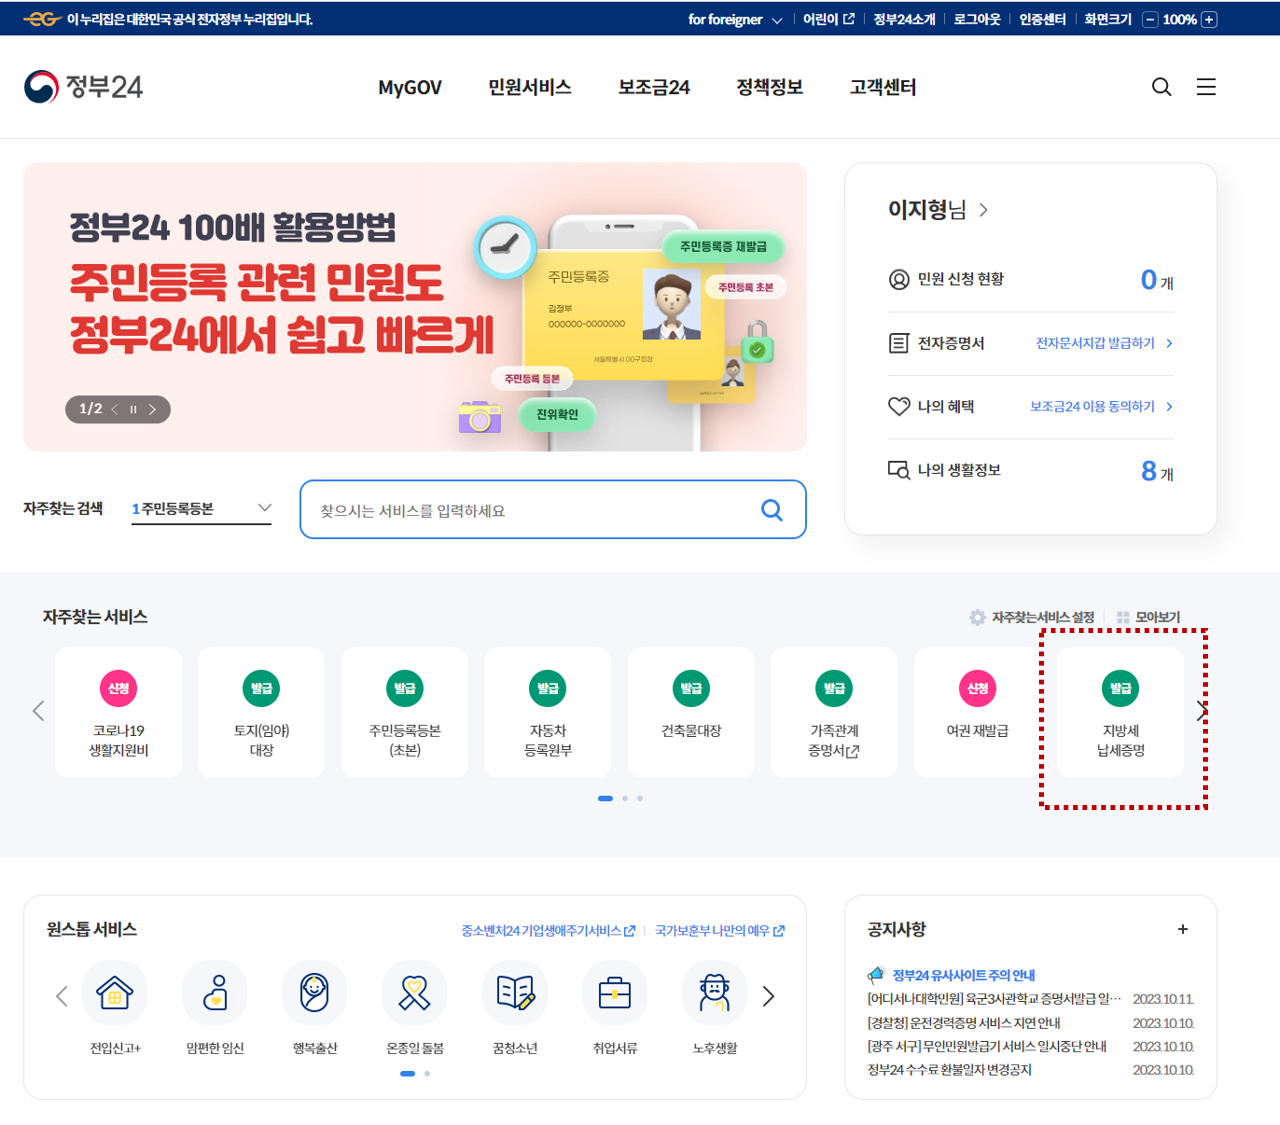Viewport: 1280px width, 1125px height.
Task: Click the blue search icon in search box
Action: (x=772, y=510)
